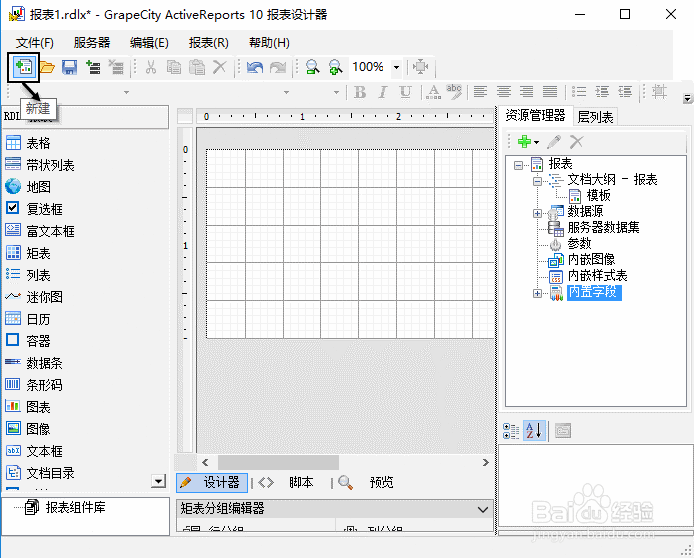Switch to the 预览 view
The height and width of the screenshot is (558, 694).
[x=366, y=482]
